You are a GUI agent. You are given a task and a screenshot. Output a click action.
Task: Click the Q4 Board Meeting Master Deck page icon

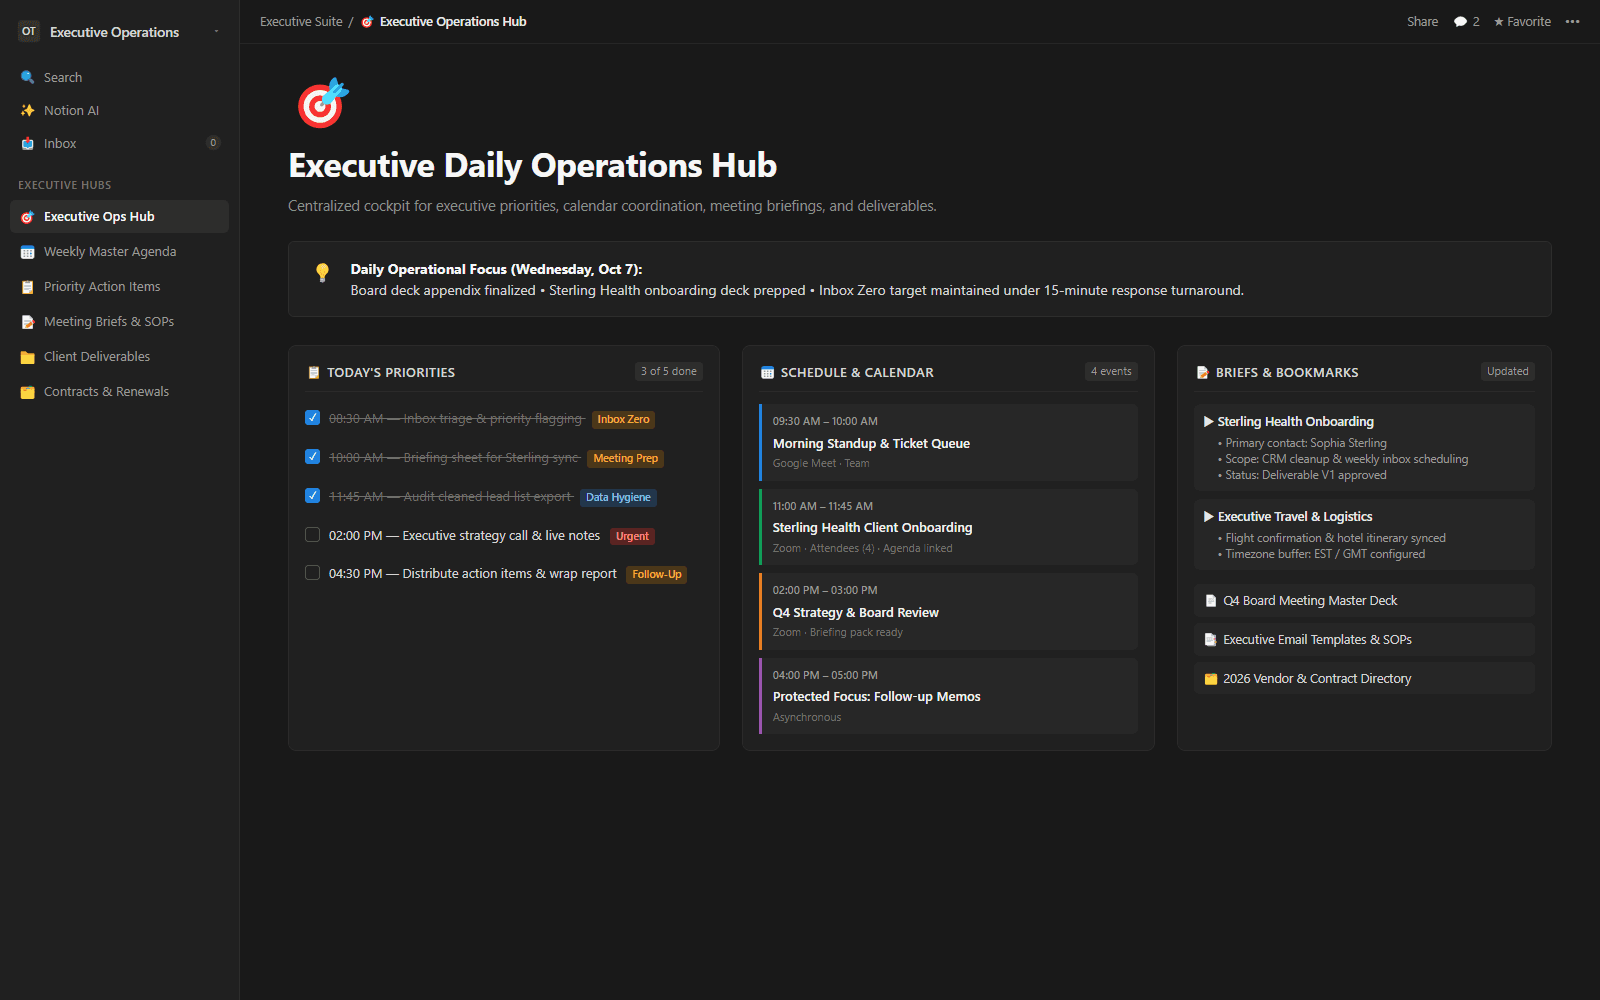(x=1211, y=601)
